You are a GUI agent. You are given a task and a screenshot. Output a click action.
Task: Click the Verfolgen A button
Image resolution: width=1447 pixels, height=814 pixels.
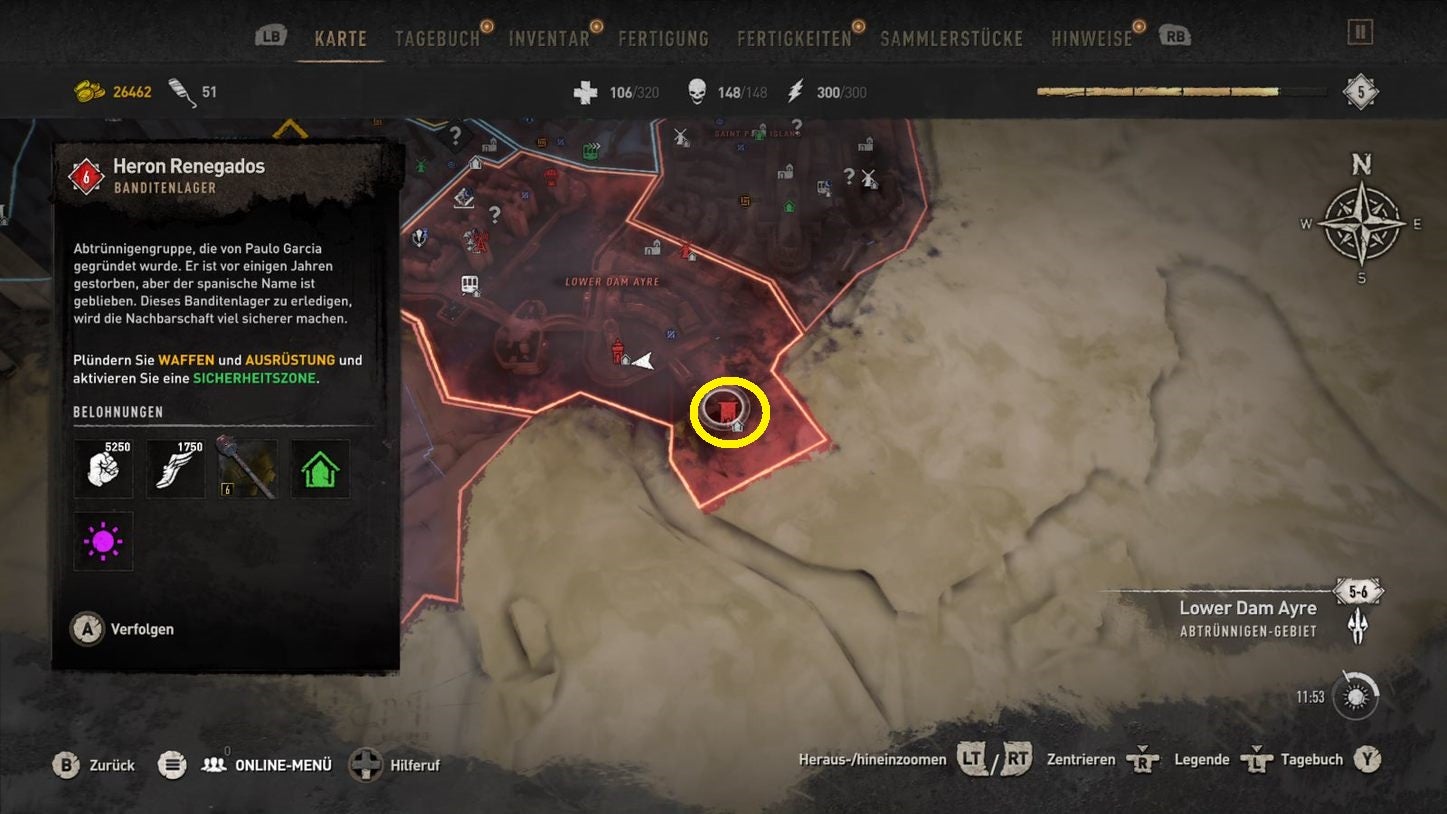pyautogui.click(x=122, y=629)
